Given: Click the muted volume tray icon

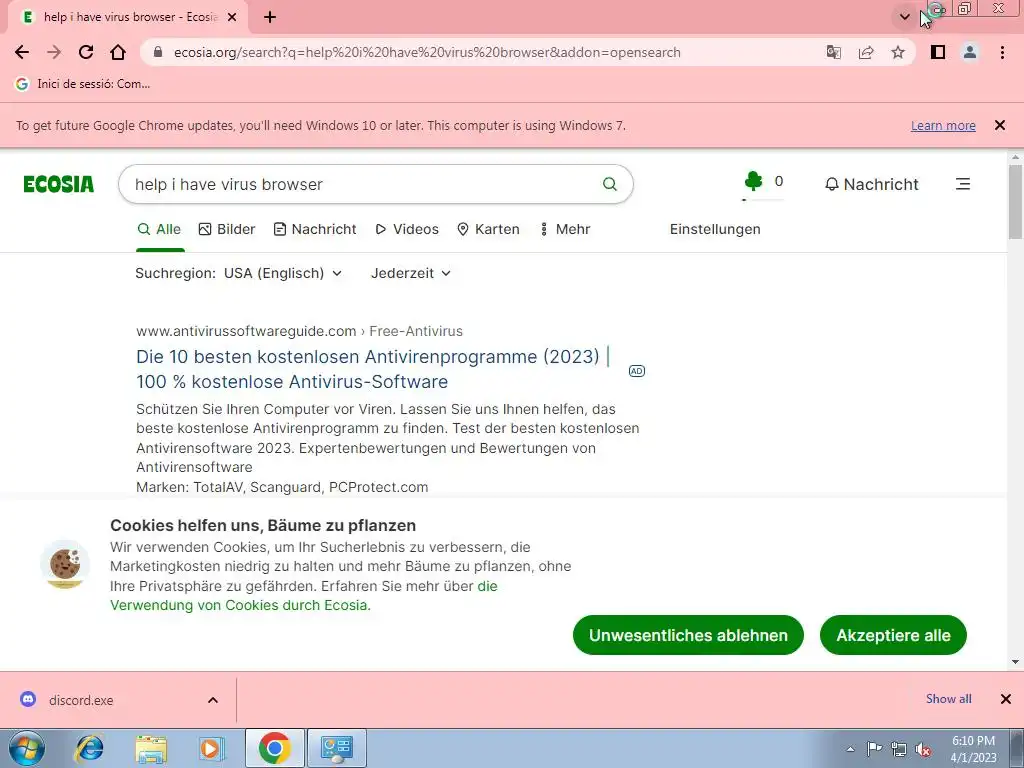Looking at the screenshot, I should [923, 749].
